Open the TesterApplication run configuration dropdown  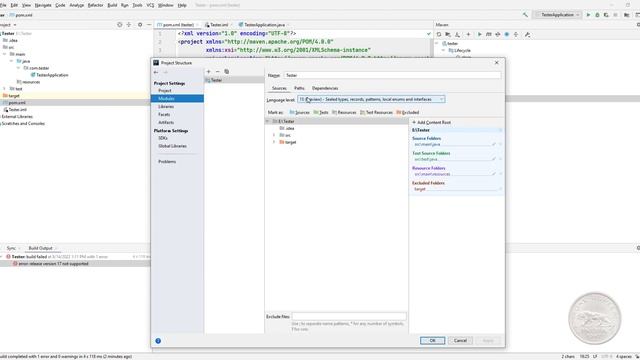(558, 15)
